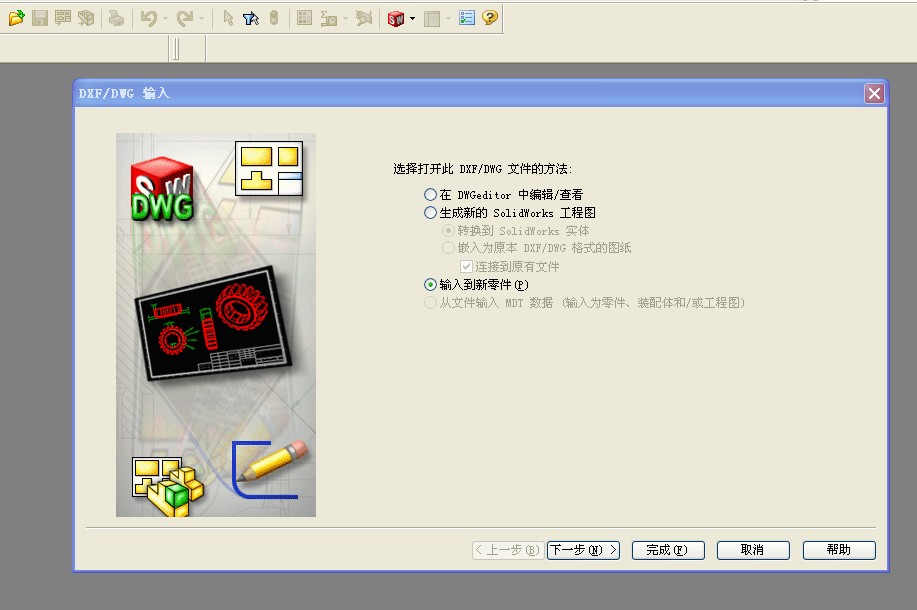
Task: Click the Open file folder icon
Action: tap(16, 18)
